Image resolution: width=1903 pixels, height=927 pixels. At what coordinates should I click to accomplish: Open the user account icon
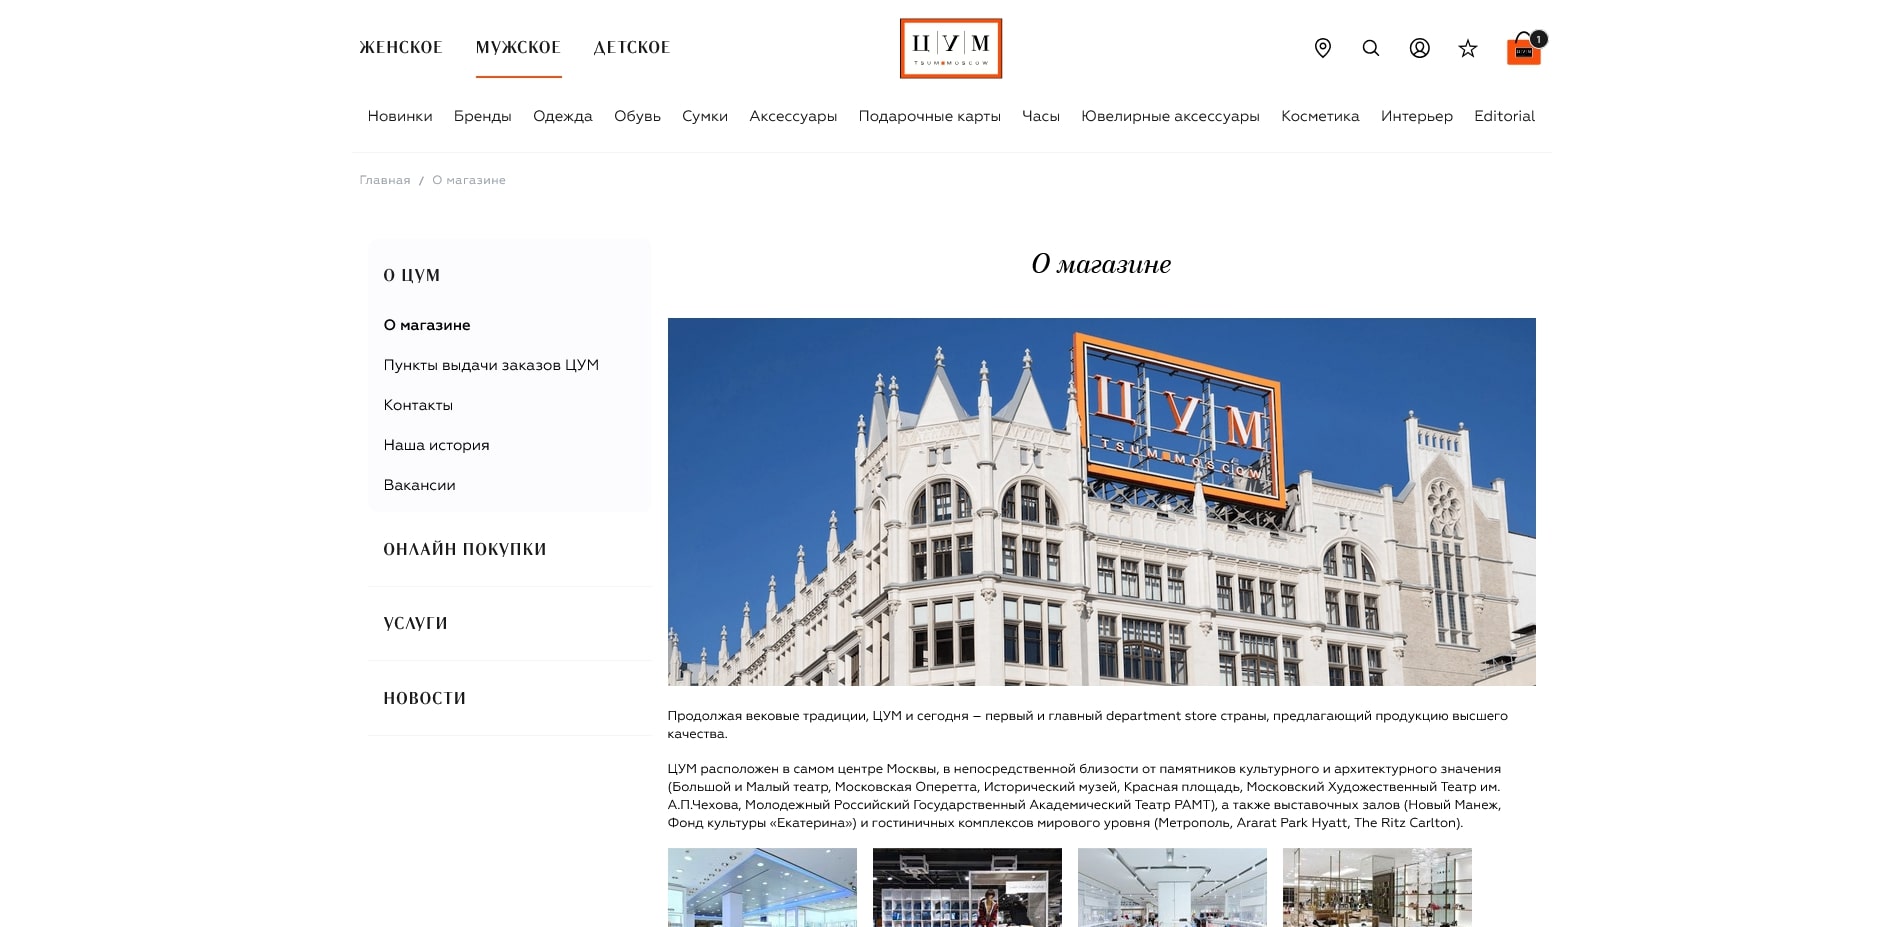pos(1419,48)
